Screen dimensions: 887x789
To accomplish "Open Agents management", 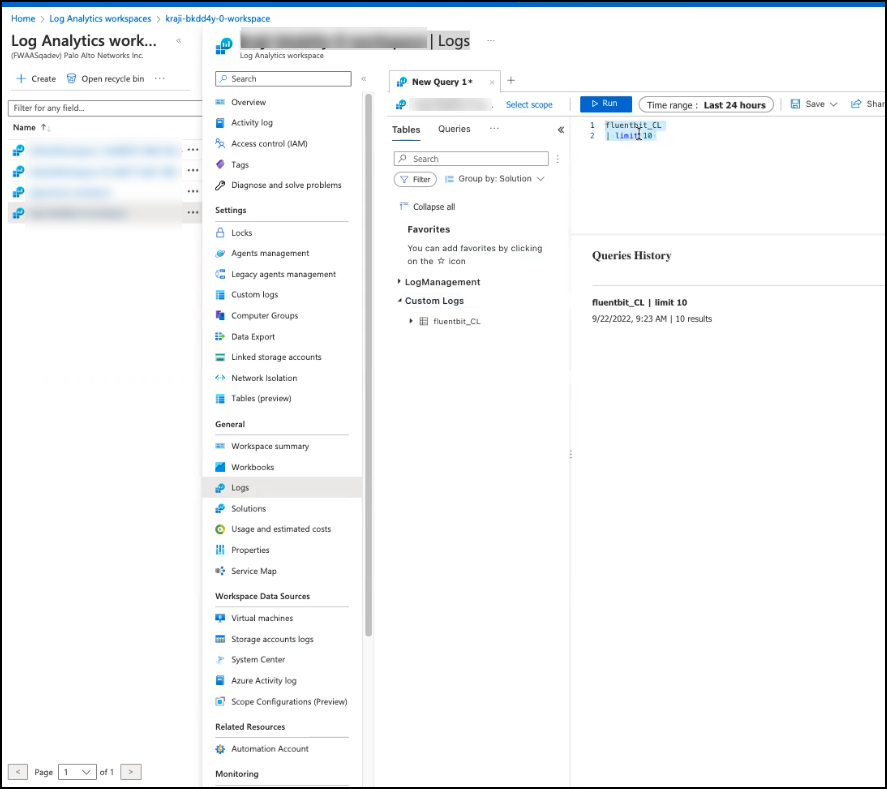I will point(270,253).
